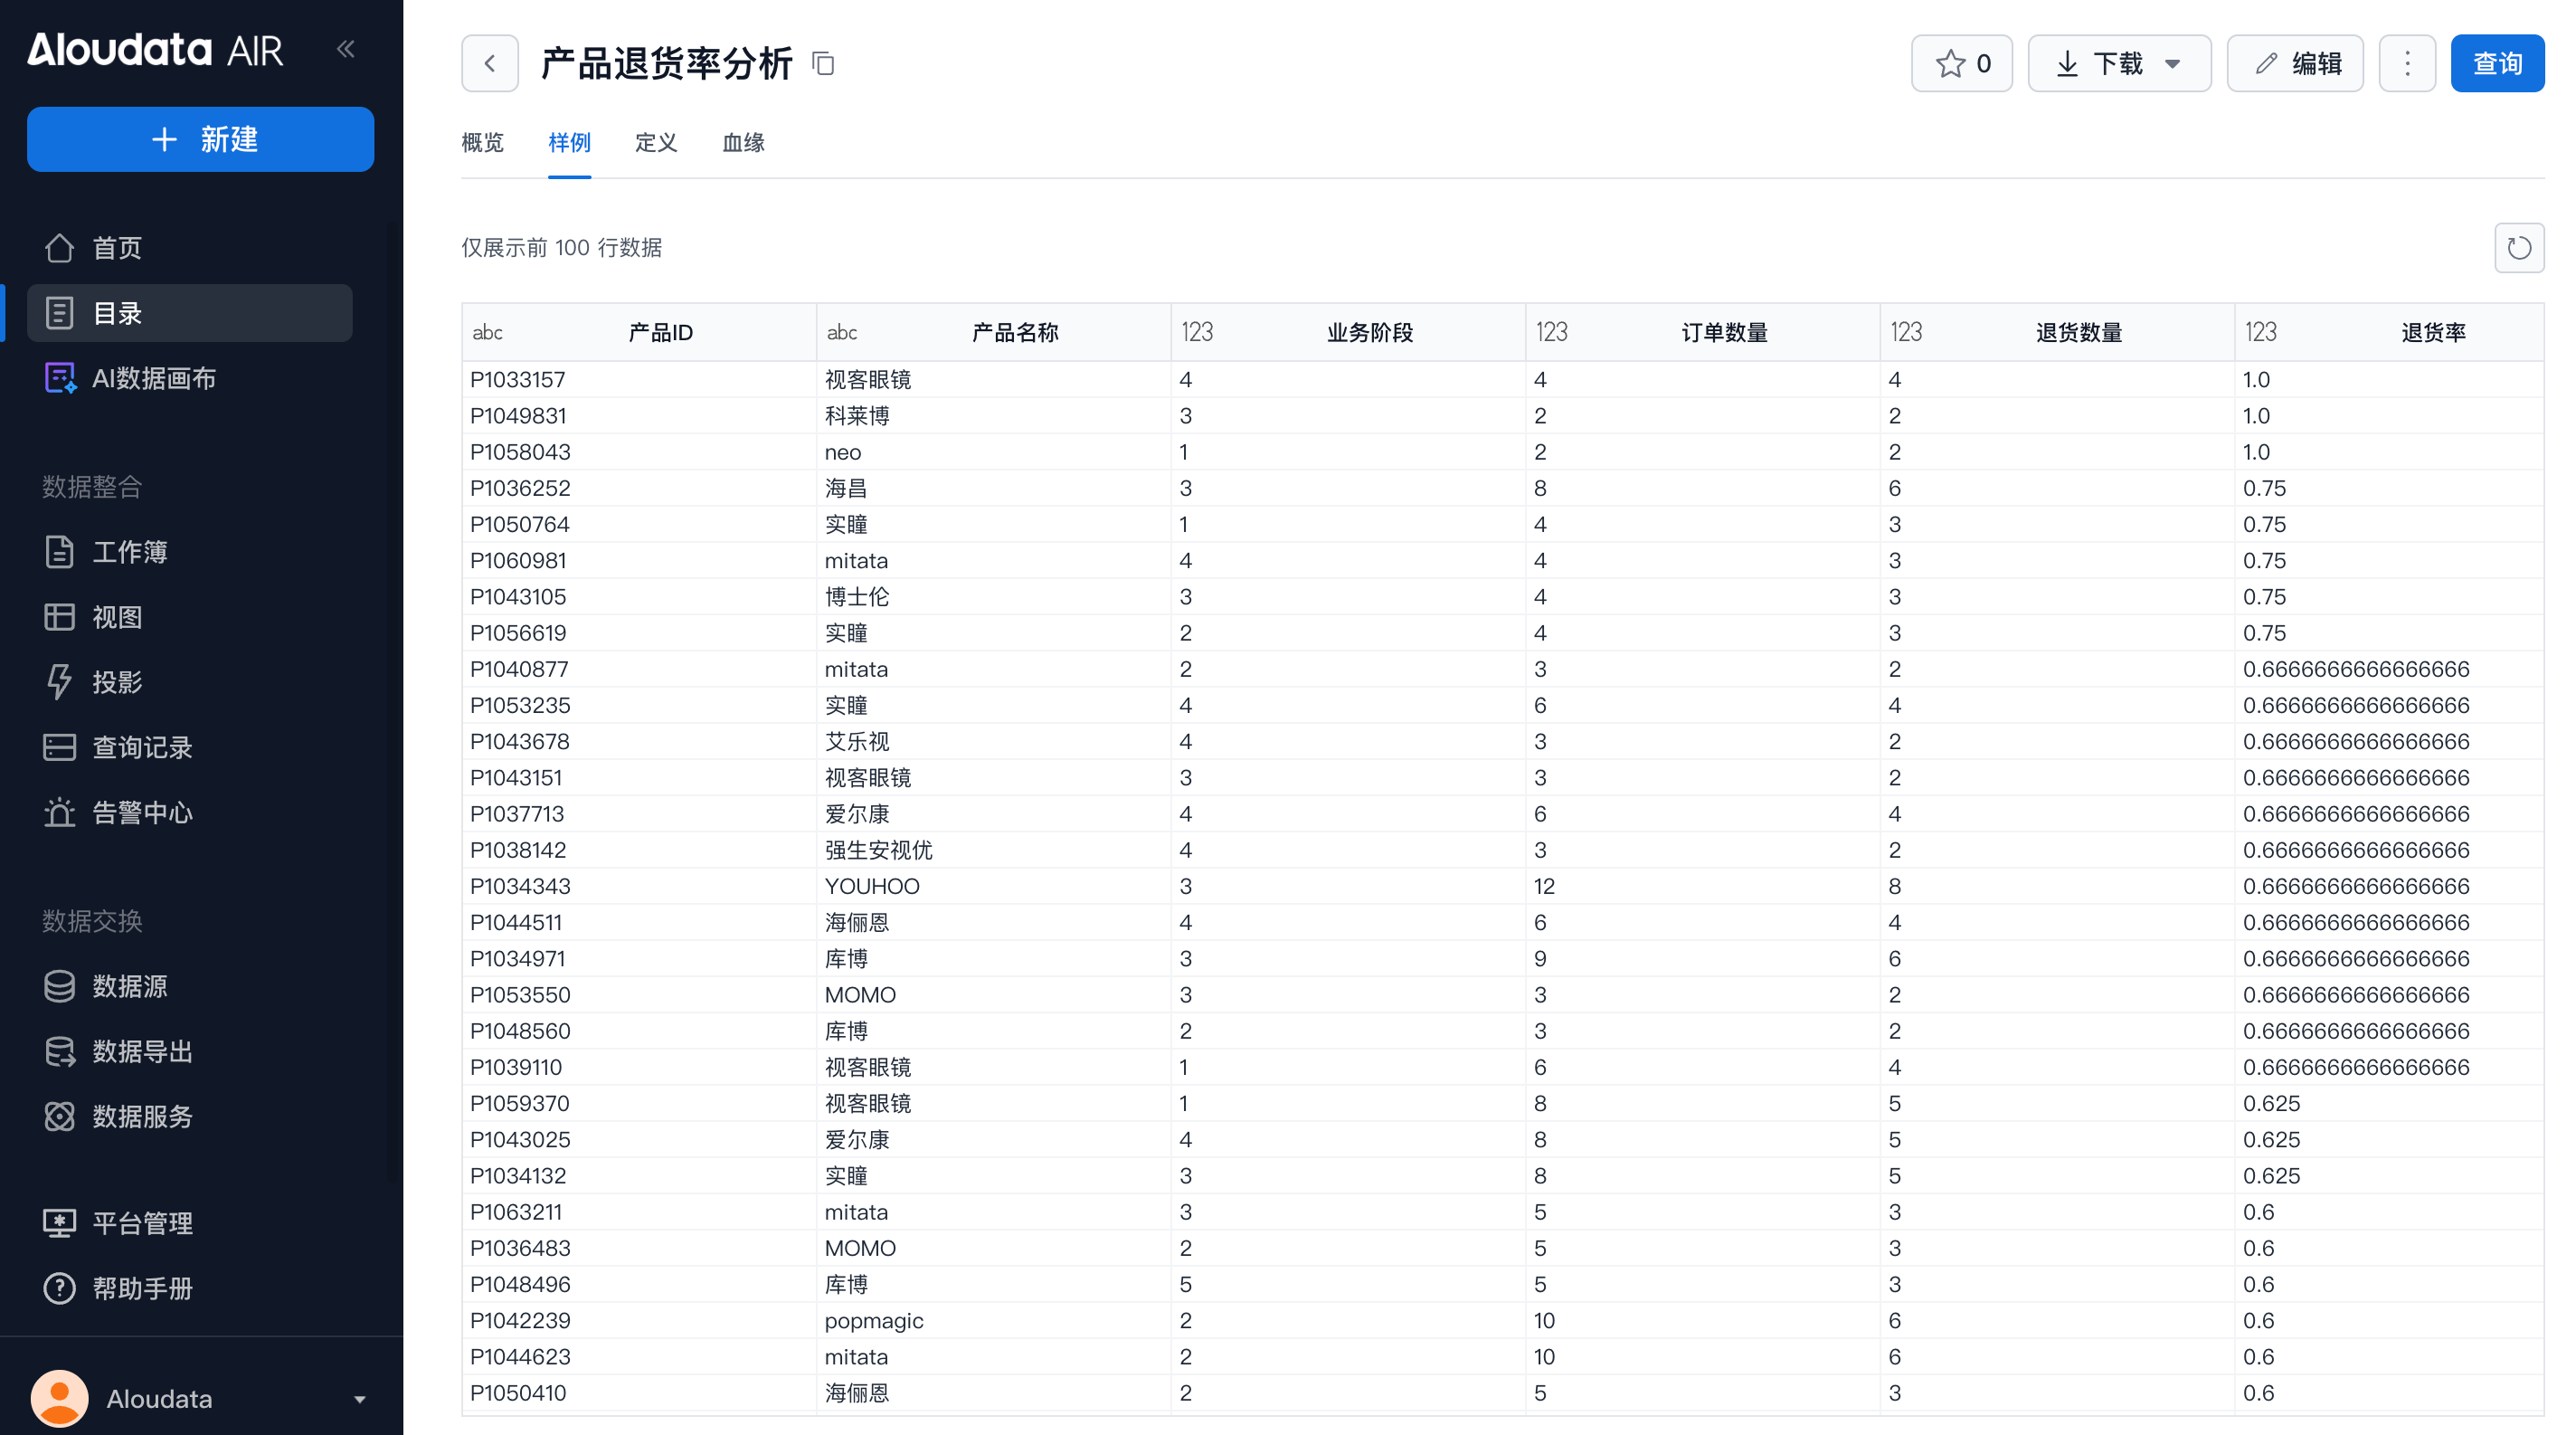Click the 退货率 column header

[2432, 332]
